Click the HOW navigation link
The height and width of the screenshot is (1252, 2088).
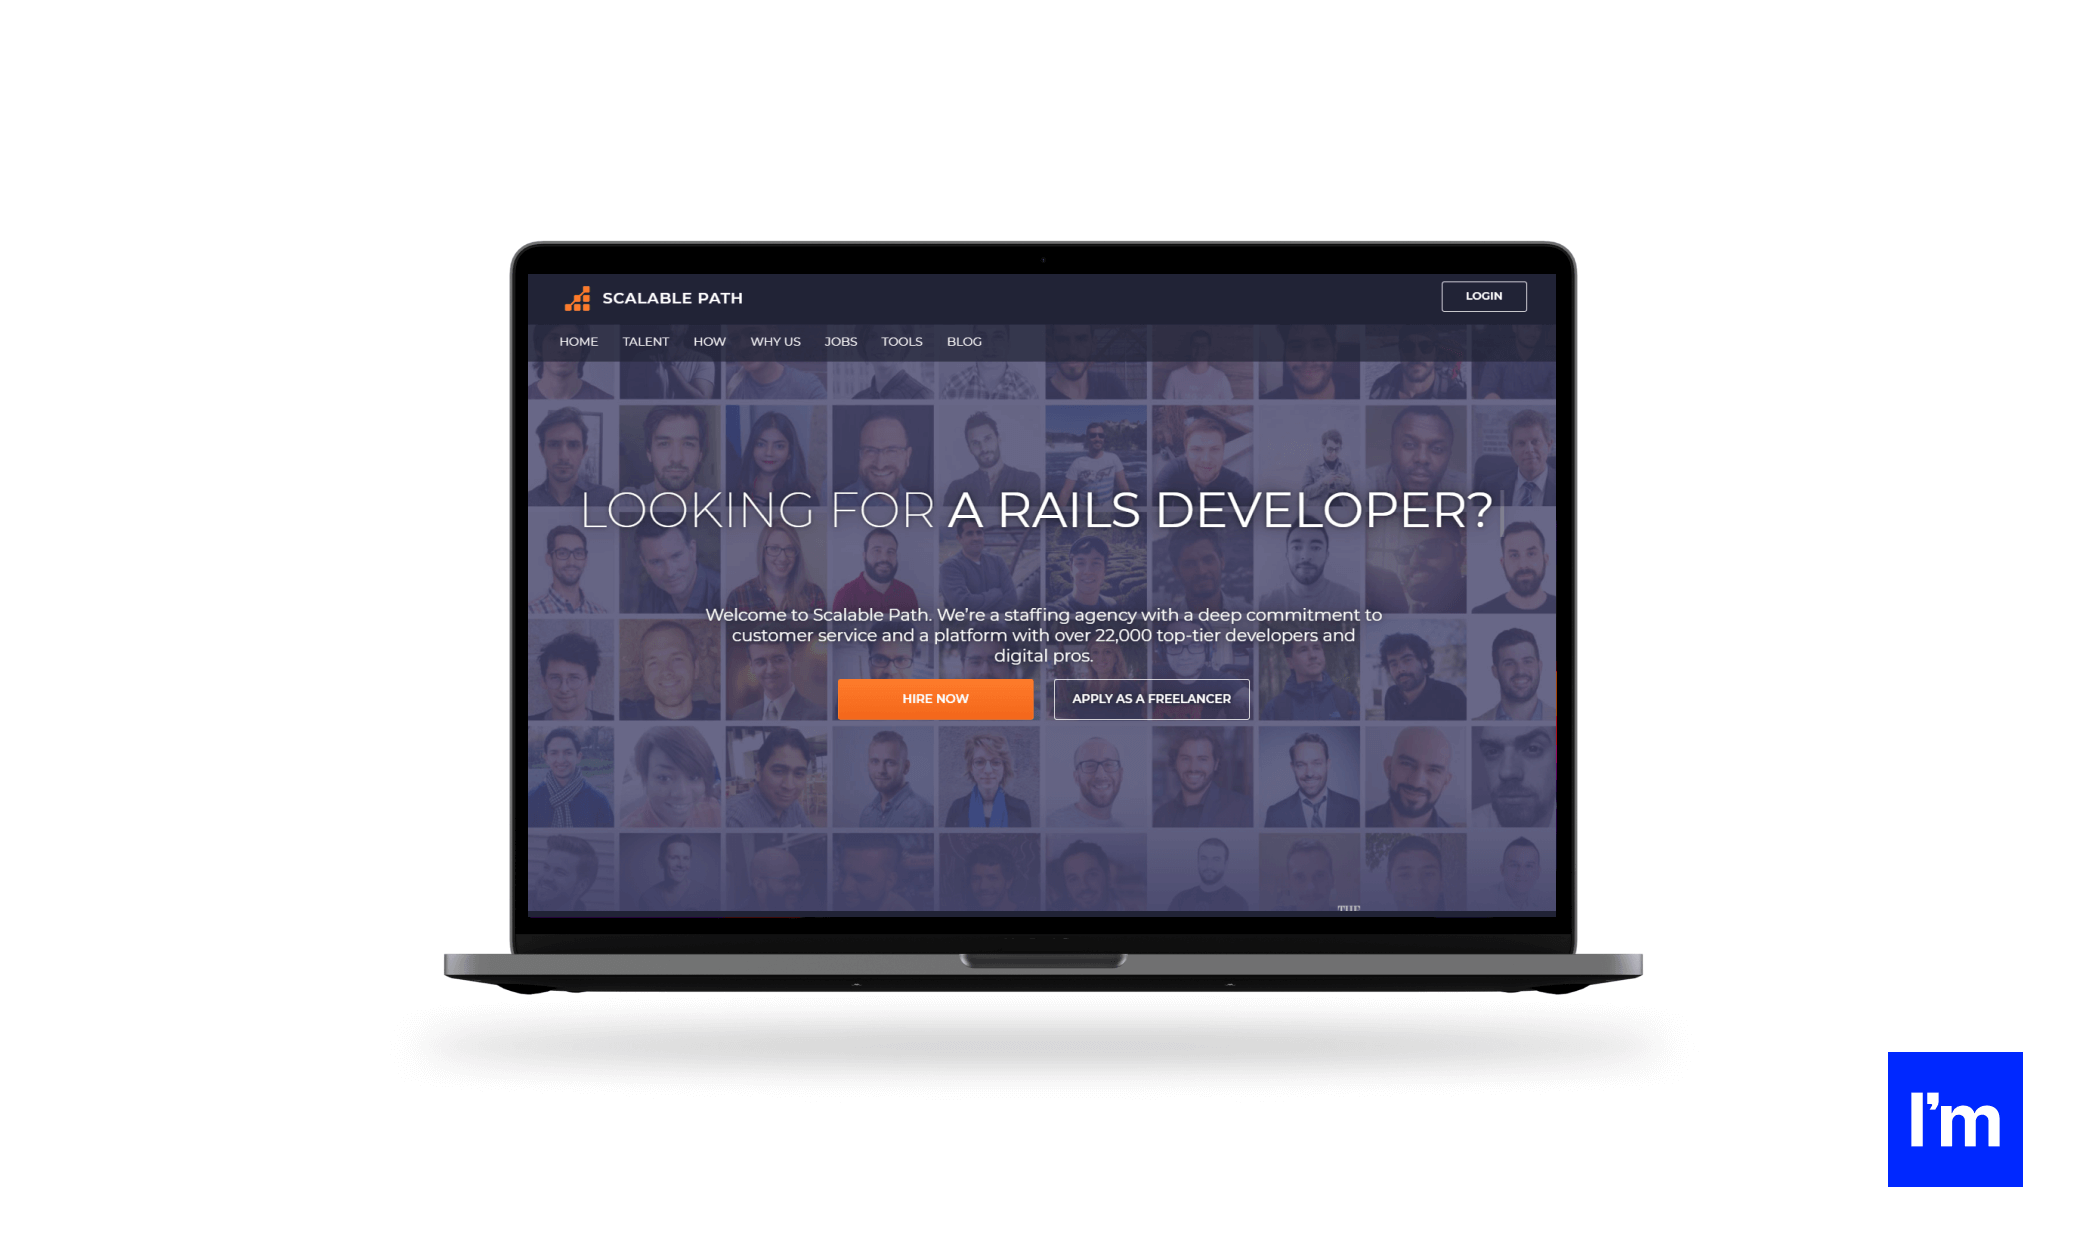pyautogui.click(x=709, y=341)
